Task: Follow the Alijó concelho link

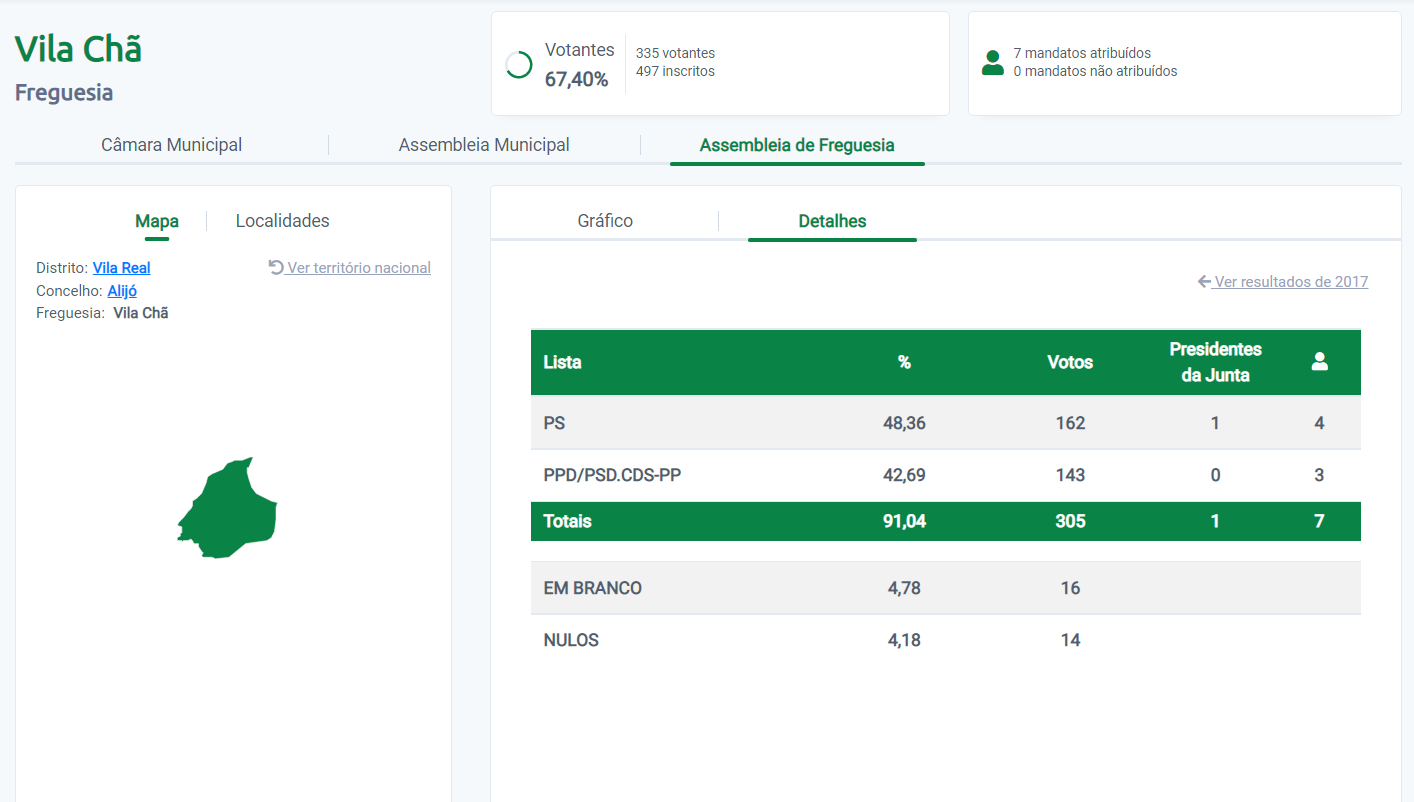Action: (122, 291)
